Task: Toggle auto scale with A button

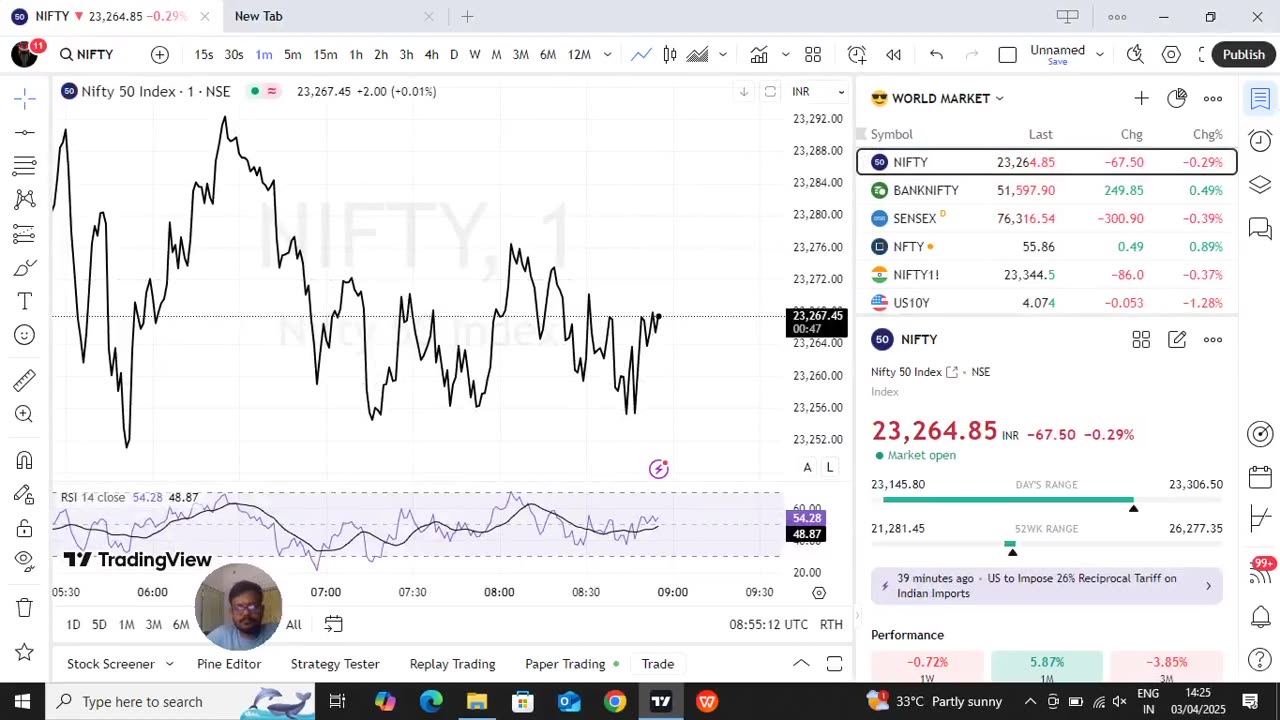Action: pos(807,467)
